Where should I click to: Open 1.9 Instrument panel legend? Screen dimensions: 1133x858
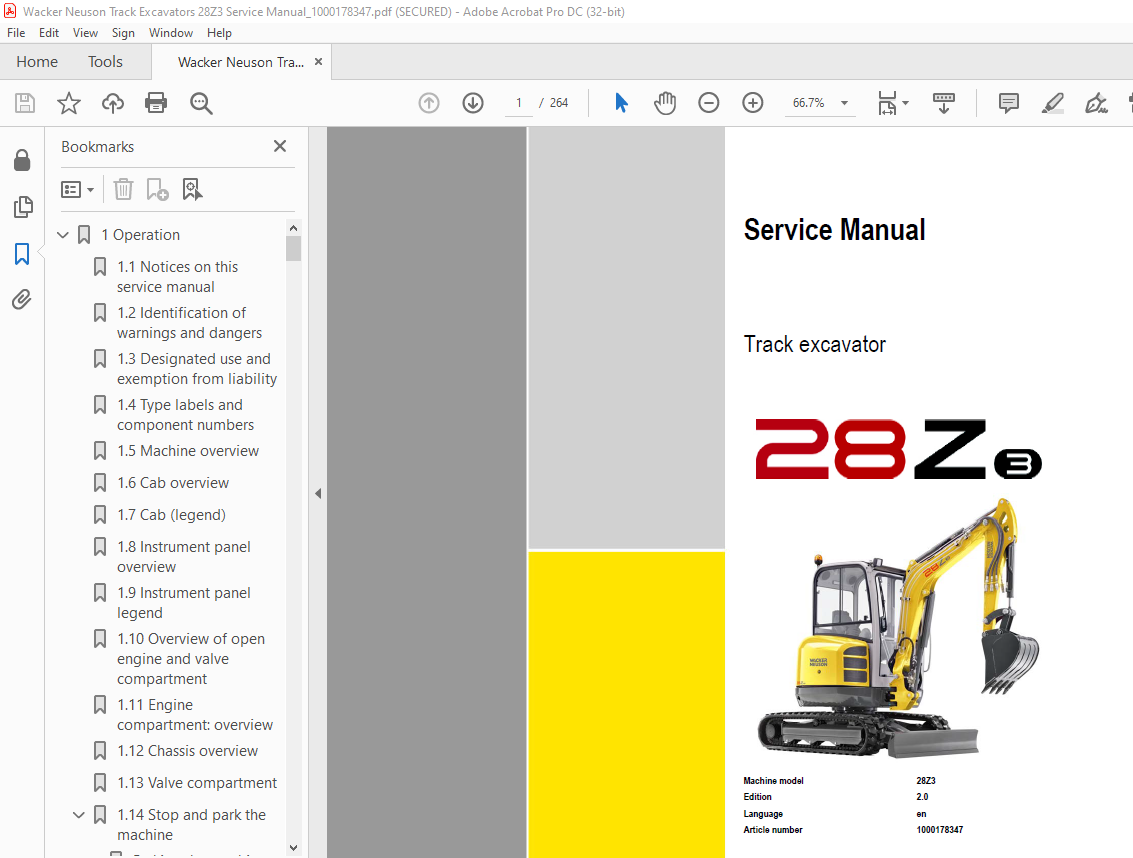[184, 603]
